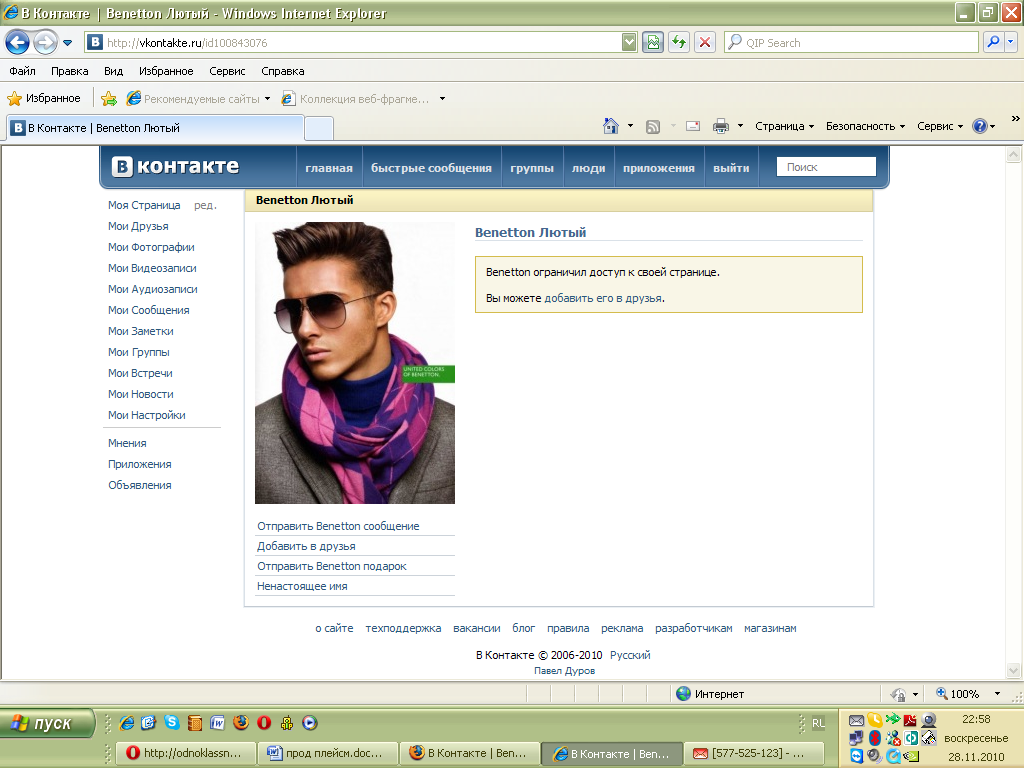Viewport: 1024px width, 768px height.
Task: Click Отправить Benetton сообщение
Action: (x=338, y=526)
